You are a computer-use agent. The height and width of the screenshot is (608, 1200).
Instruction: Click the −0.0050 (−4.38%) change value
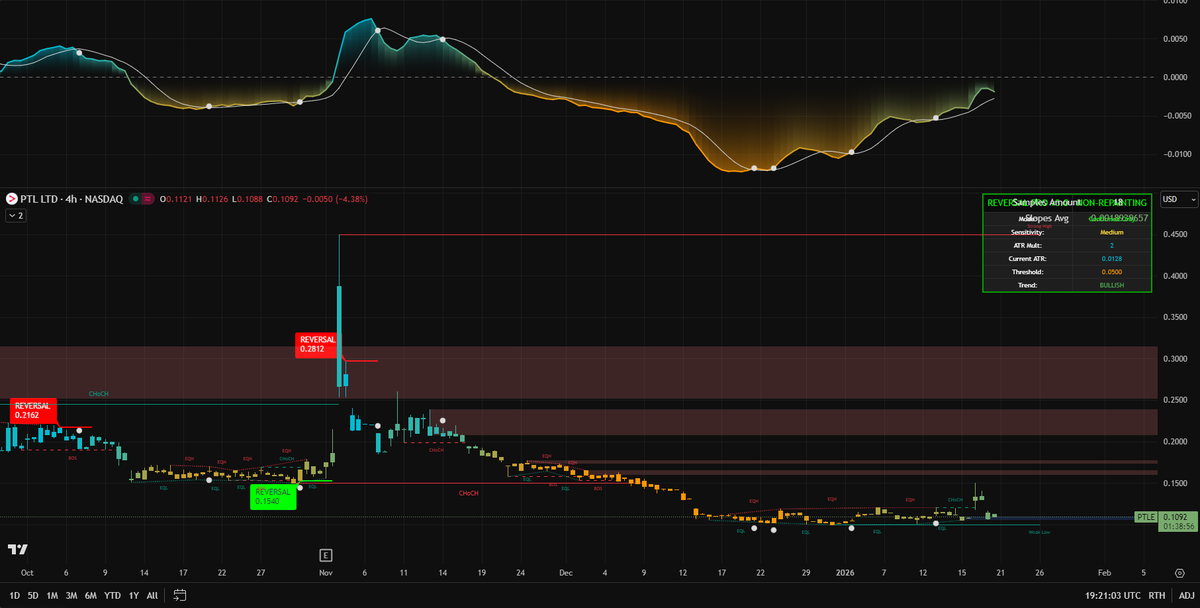[334, 199]
